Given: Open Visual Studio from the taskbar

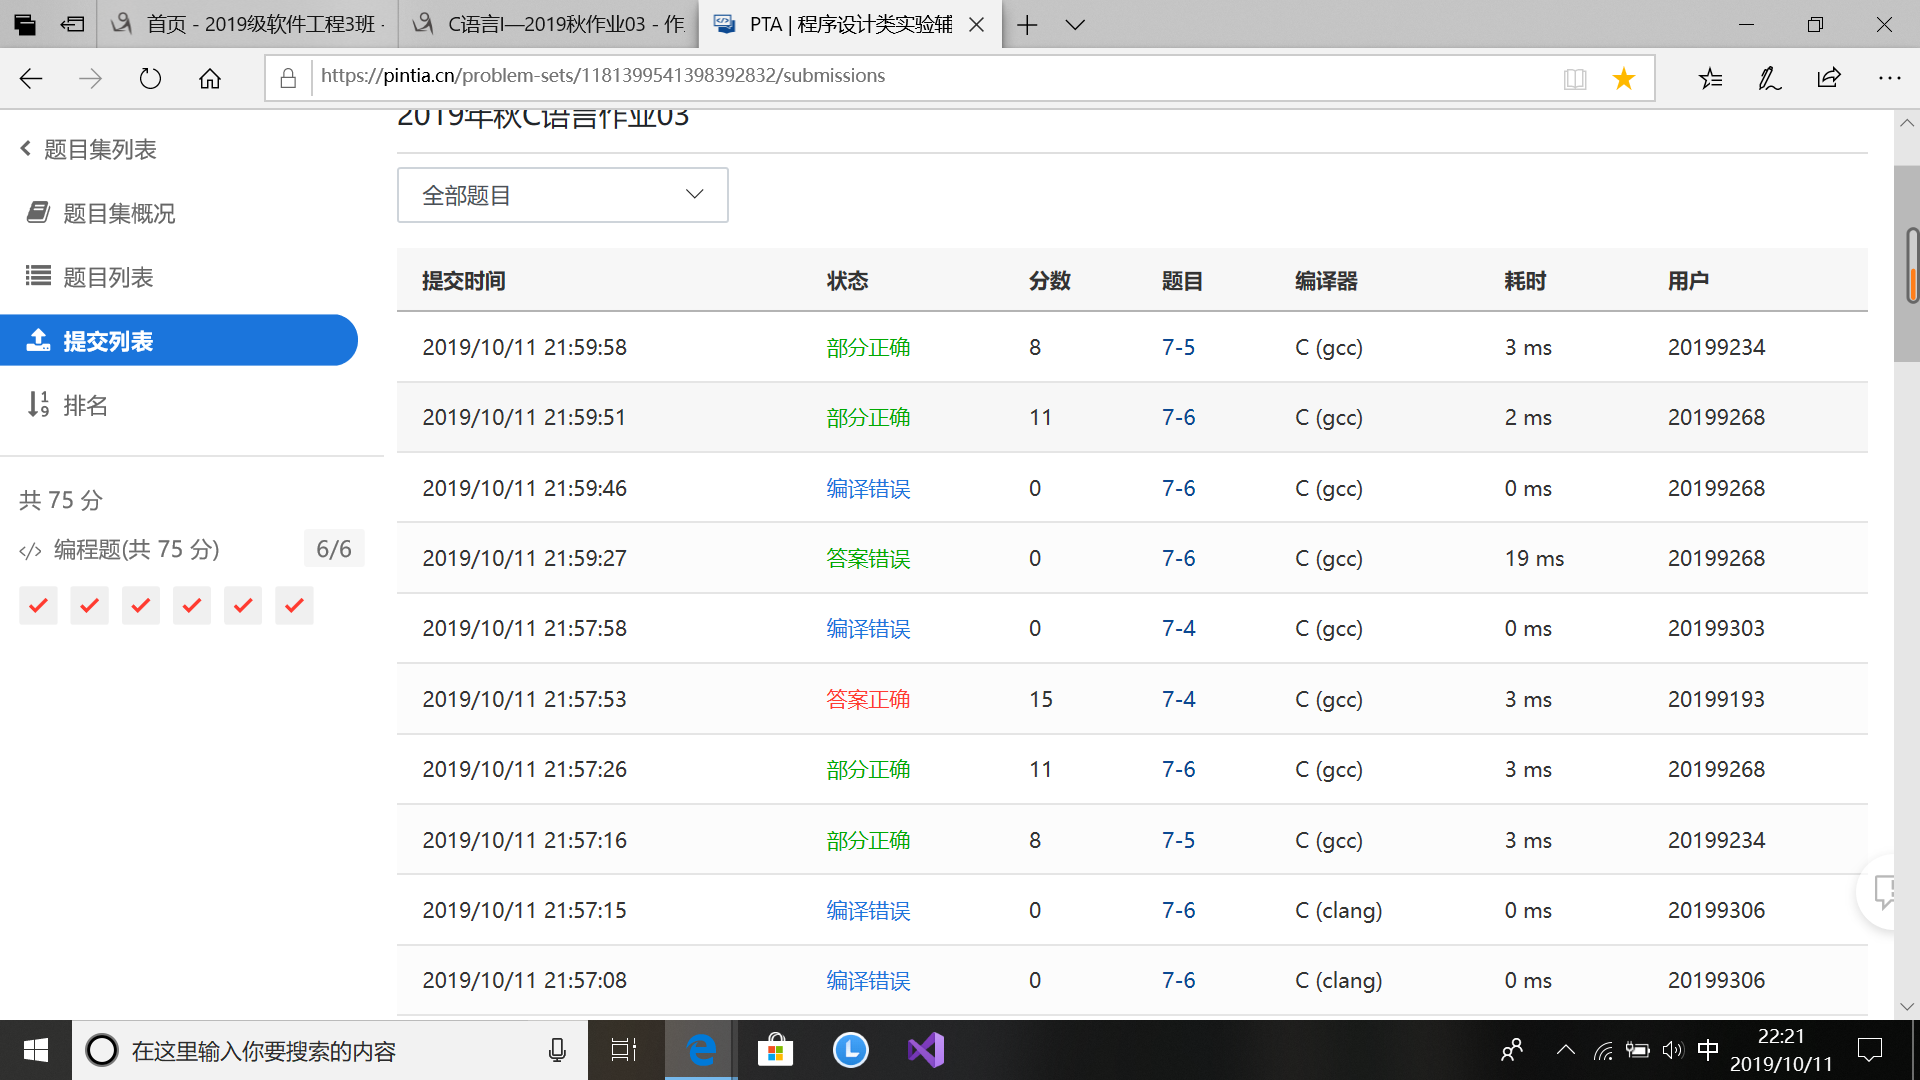Looking at the screenshot, I should [925, 1050].
